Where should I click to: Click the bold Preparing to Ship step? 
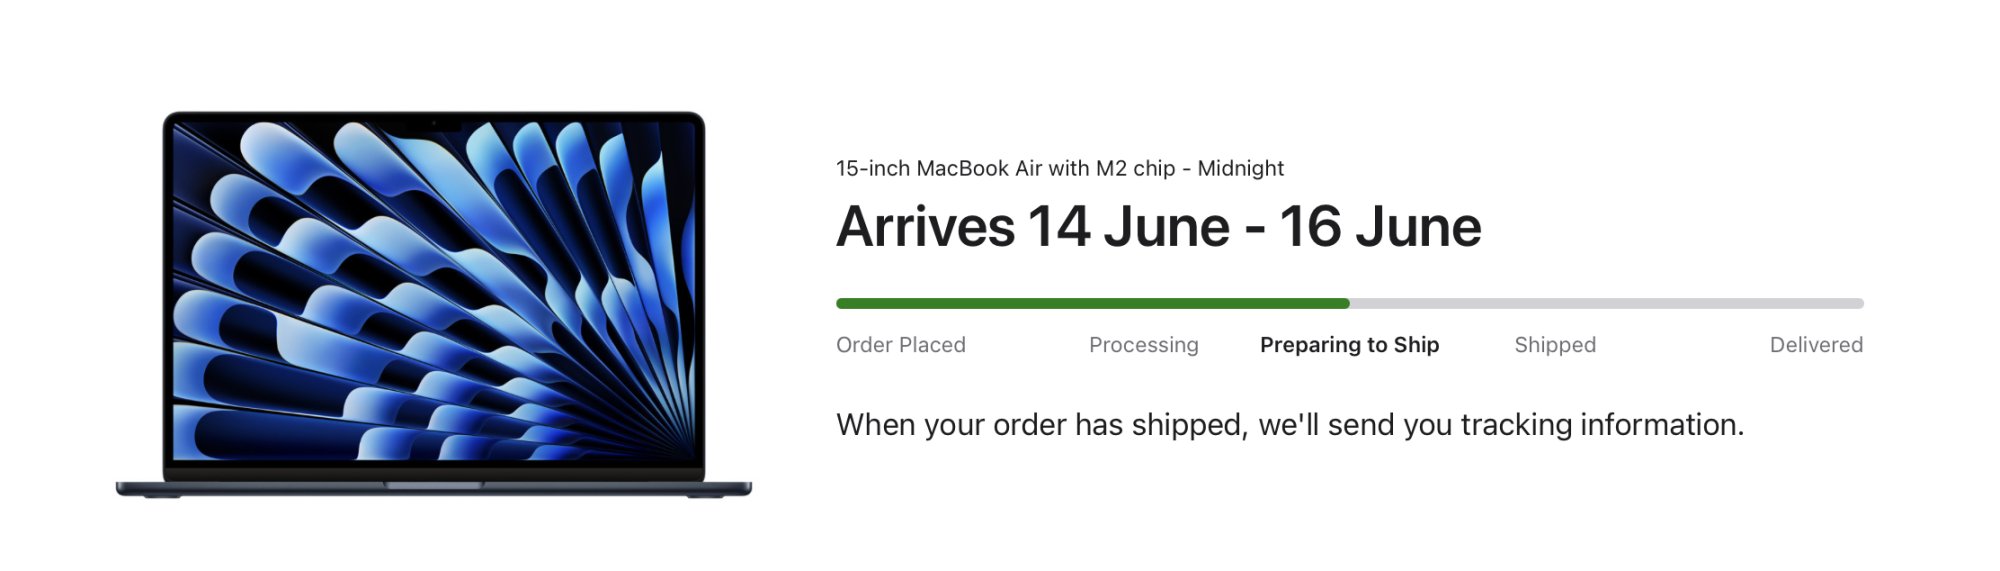[x=1349, y=345]
